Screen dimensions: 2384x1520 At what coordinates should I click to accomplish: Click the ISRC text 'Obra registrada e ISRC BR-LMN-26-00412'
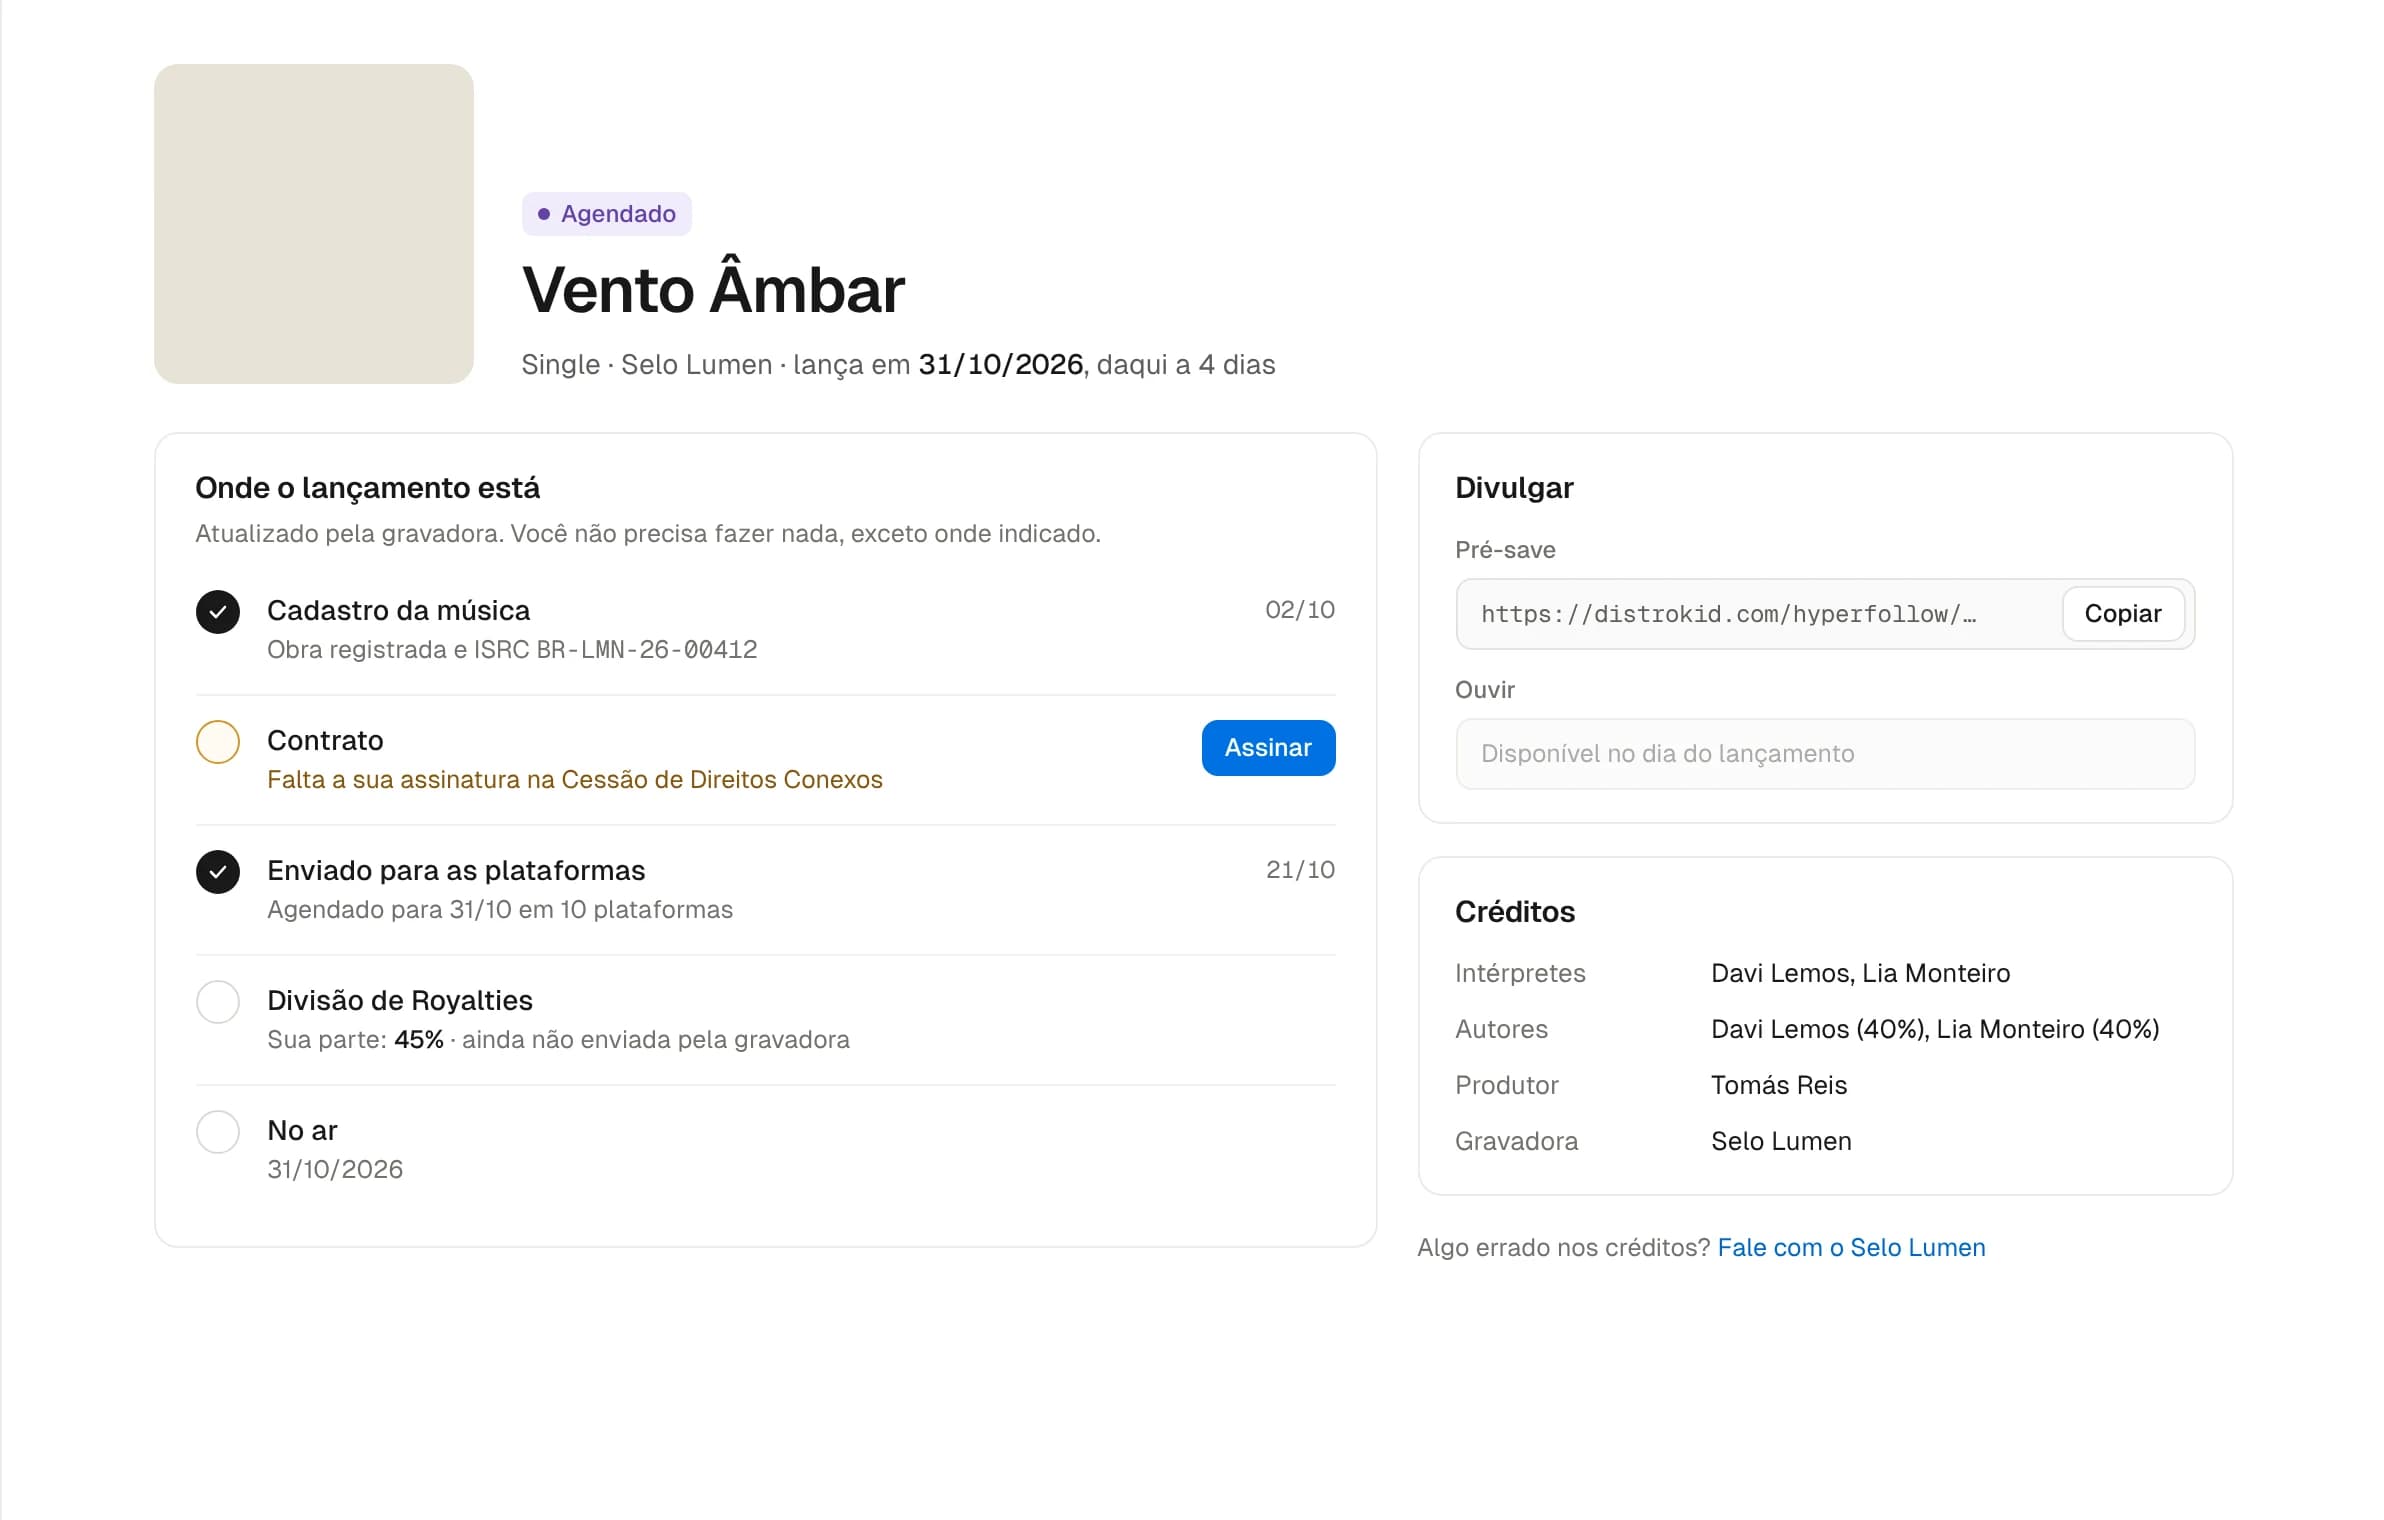[512, 649]
